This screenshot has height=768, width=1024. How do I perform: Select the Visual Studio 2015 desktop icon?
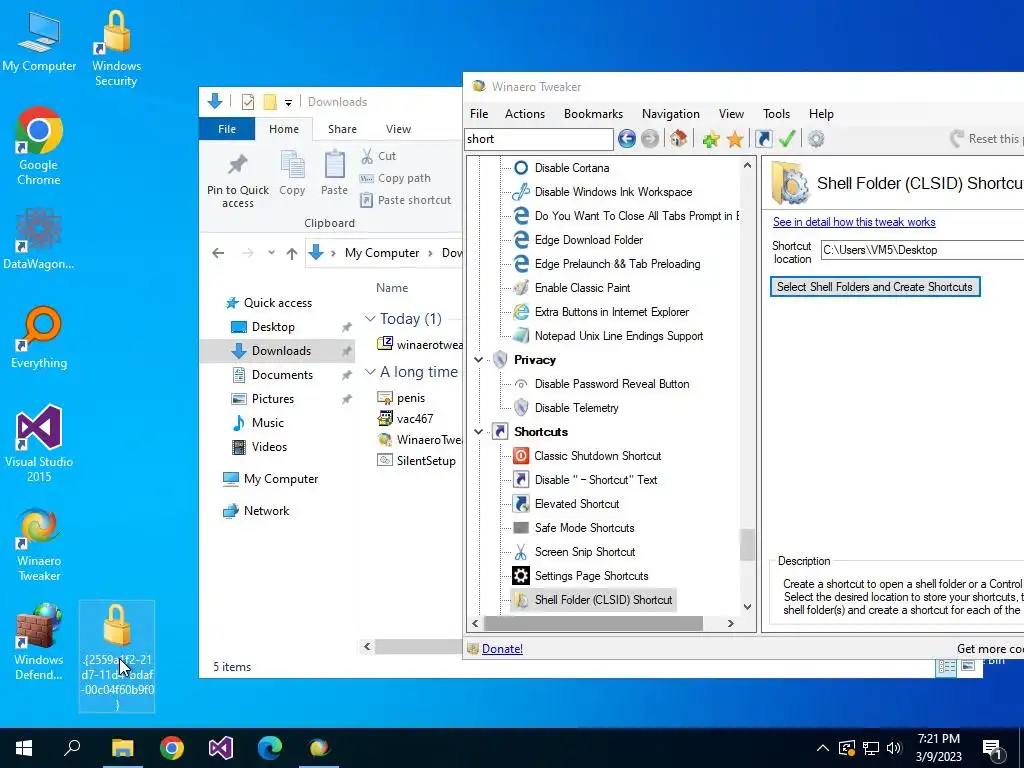39,444
